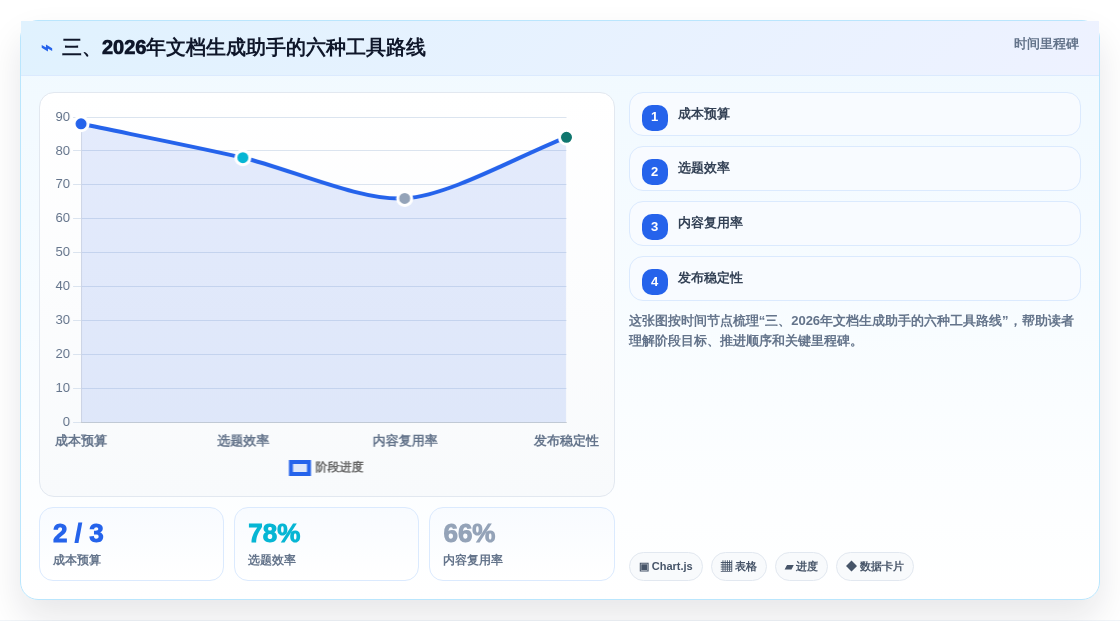Click the heading 三、2026年文档生成助手的六种工具路线

(x=244, y=48)
